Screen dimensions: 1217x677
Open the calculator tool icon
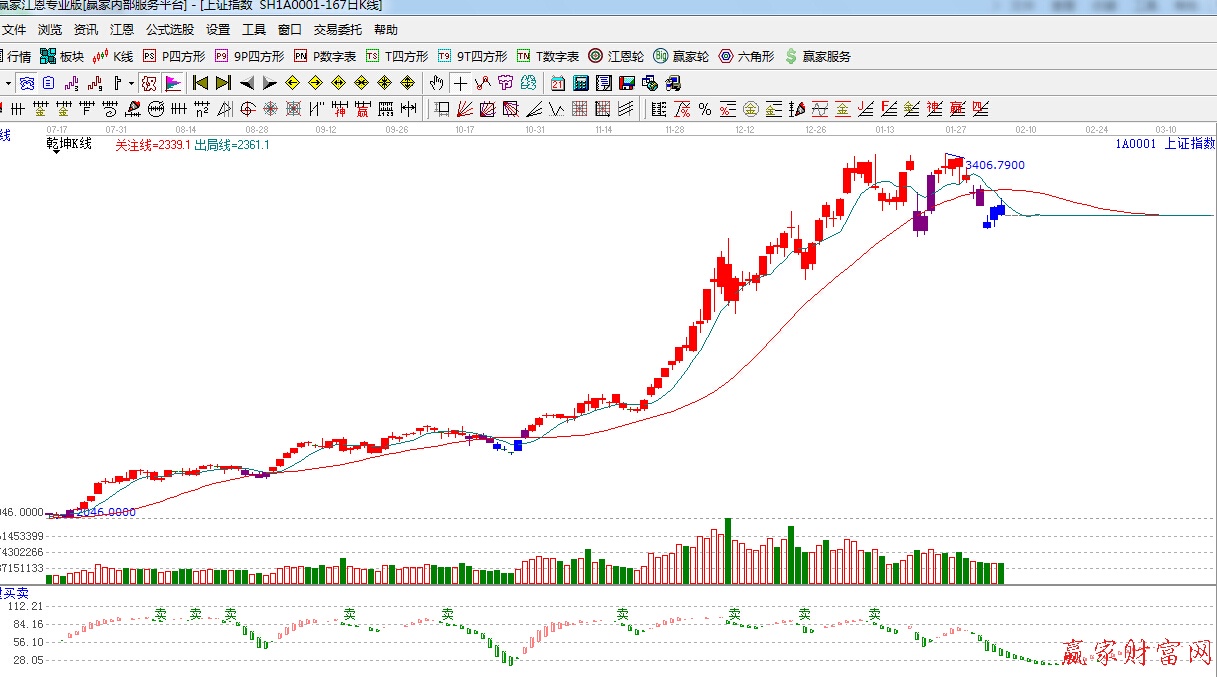tap(581, 83)
